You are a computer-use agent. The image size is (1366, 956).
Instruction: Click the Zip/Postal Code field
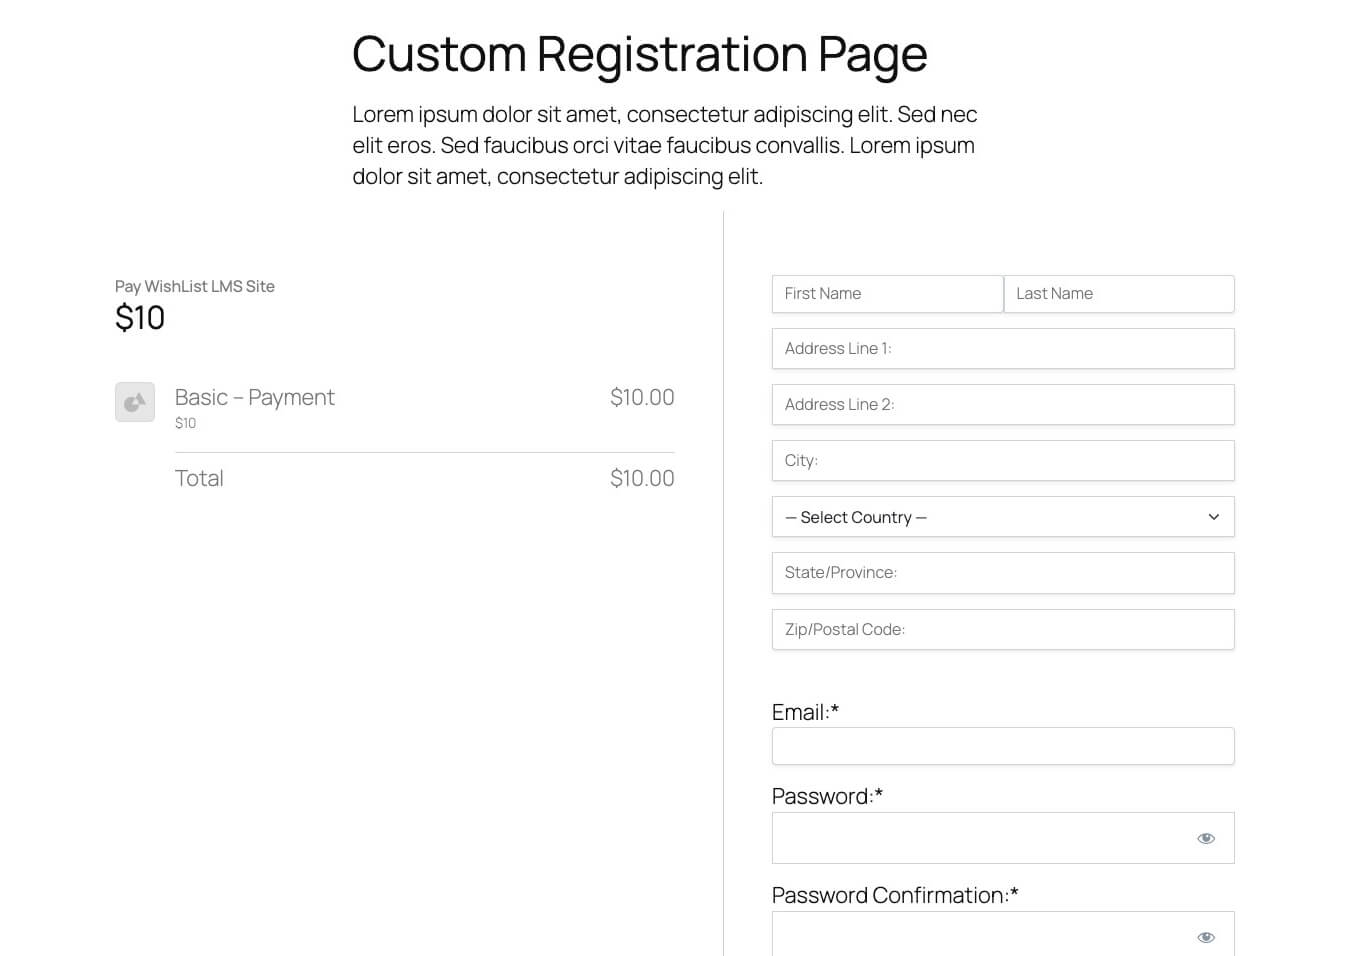point(1003,629)
